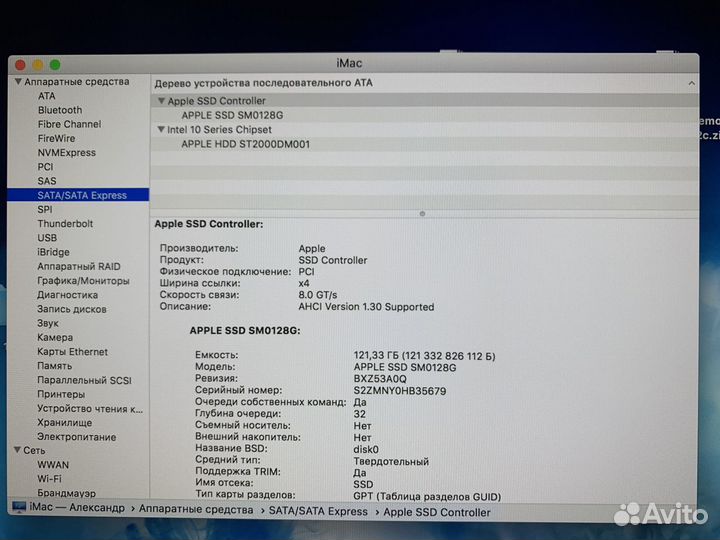Open the Диагностика entry
This screenshot has width=720, height=540.
click(x=68, y=295)
